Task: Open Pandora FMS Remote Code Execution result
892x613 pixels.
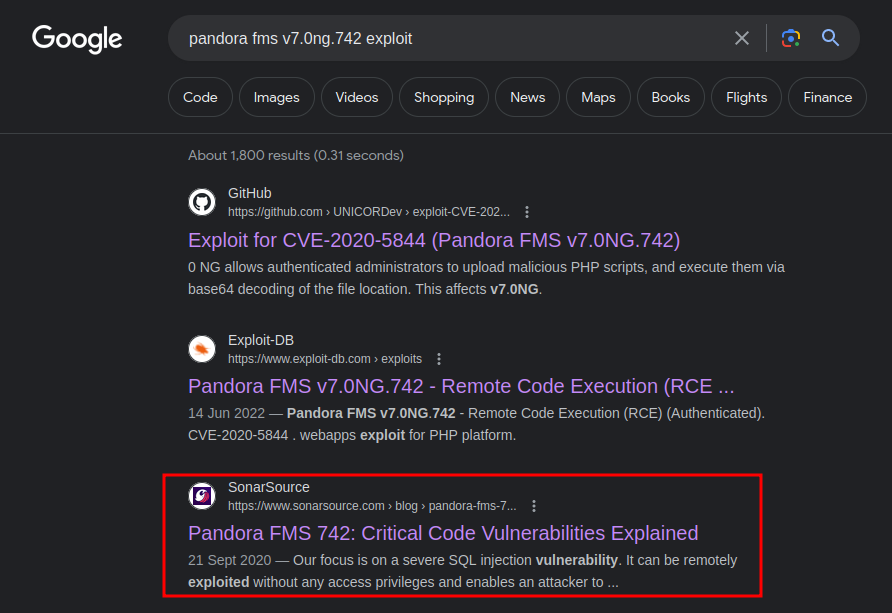Action: coord(461,386)
